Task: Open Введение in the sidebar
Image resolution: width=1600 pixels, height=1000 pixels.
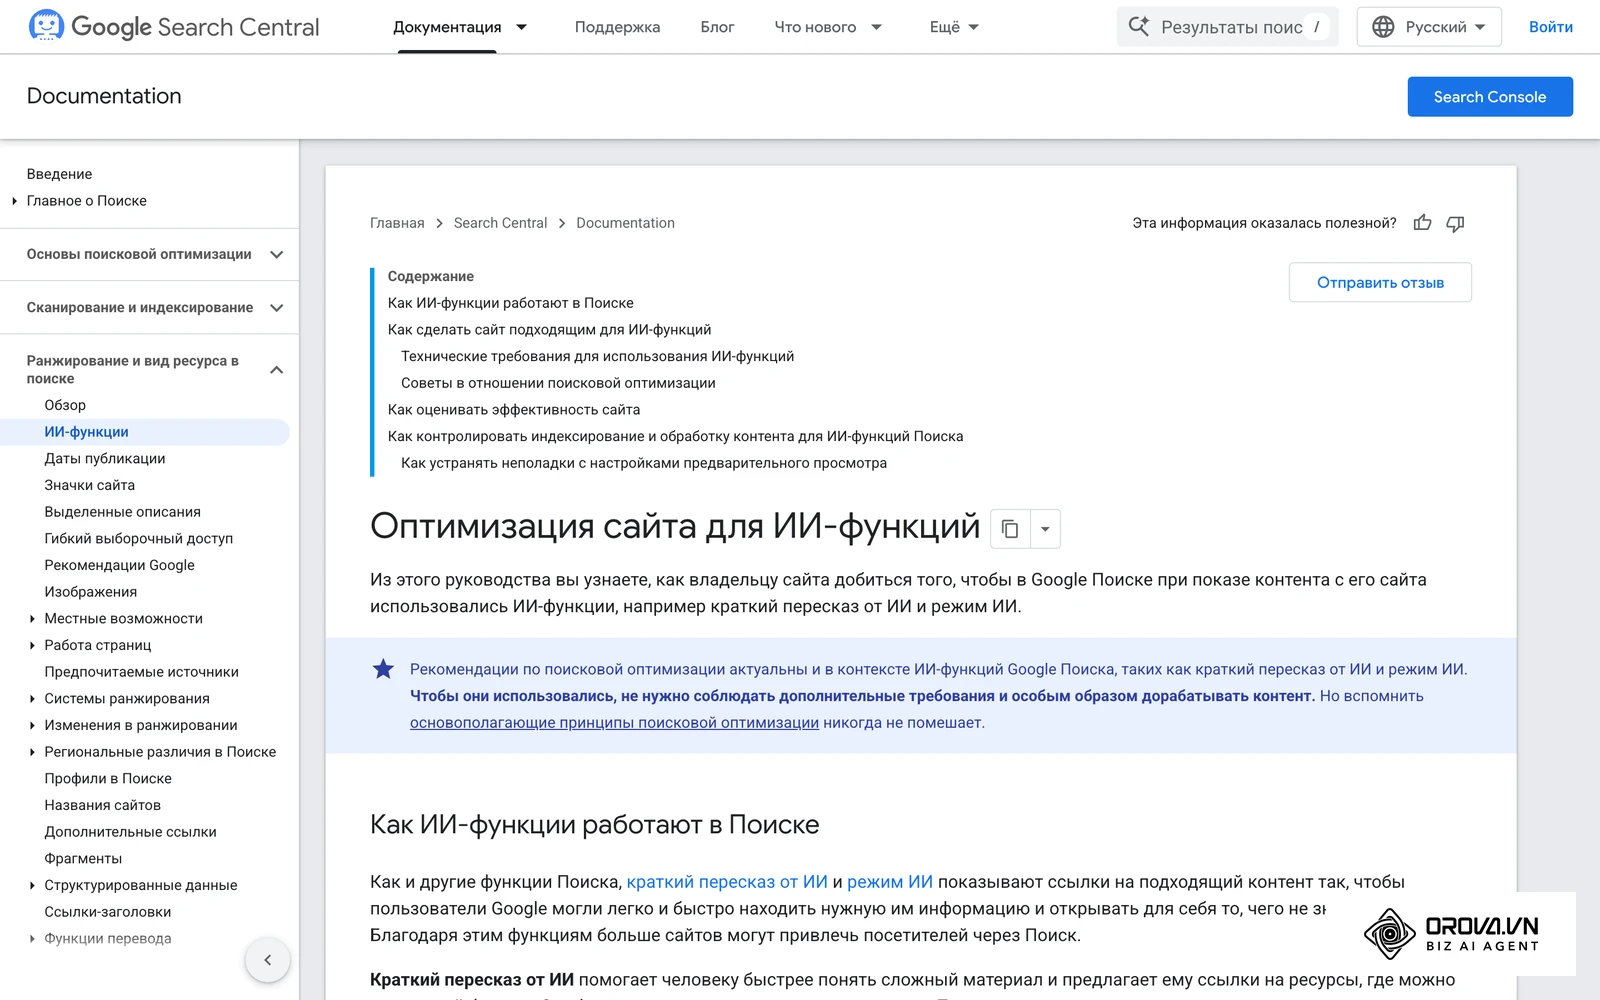Action: tap(59, 174)
